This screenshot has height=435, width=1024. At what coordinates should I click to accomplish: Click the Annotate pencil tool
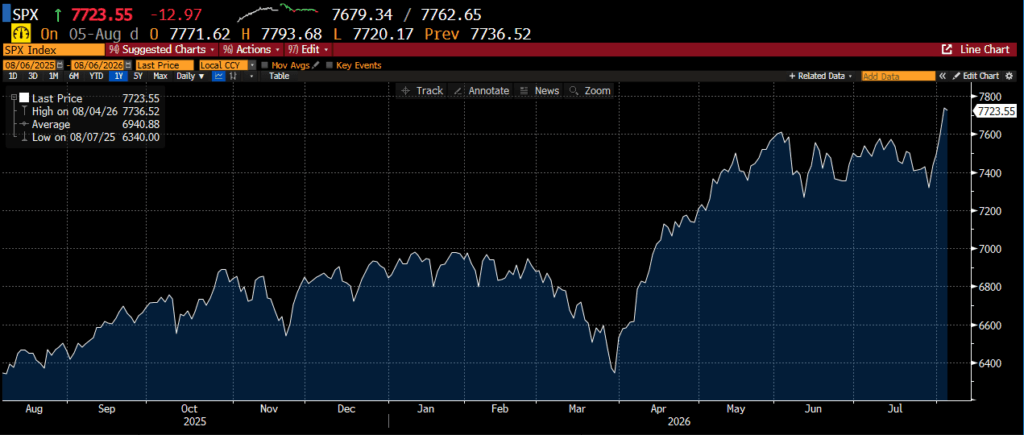tap(481, 91)
